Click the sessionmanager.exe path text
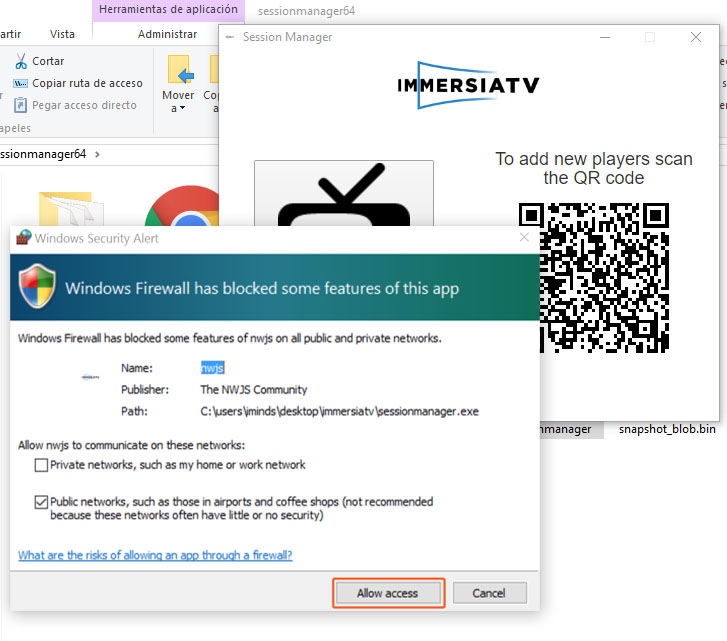Image resolution: width=727 pixels, height=641 pixels. coord(339,411)
